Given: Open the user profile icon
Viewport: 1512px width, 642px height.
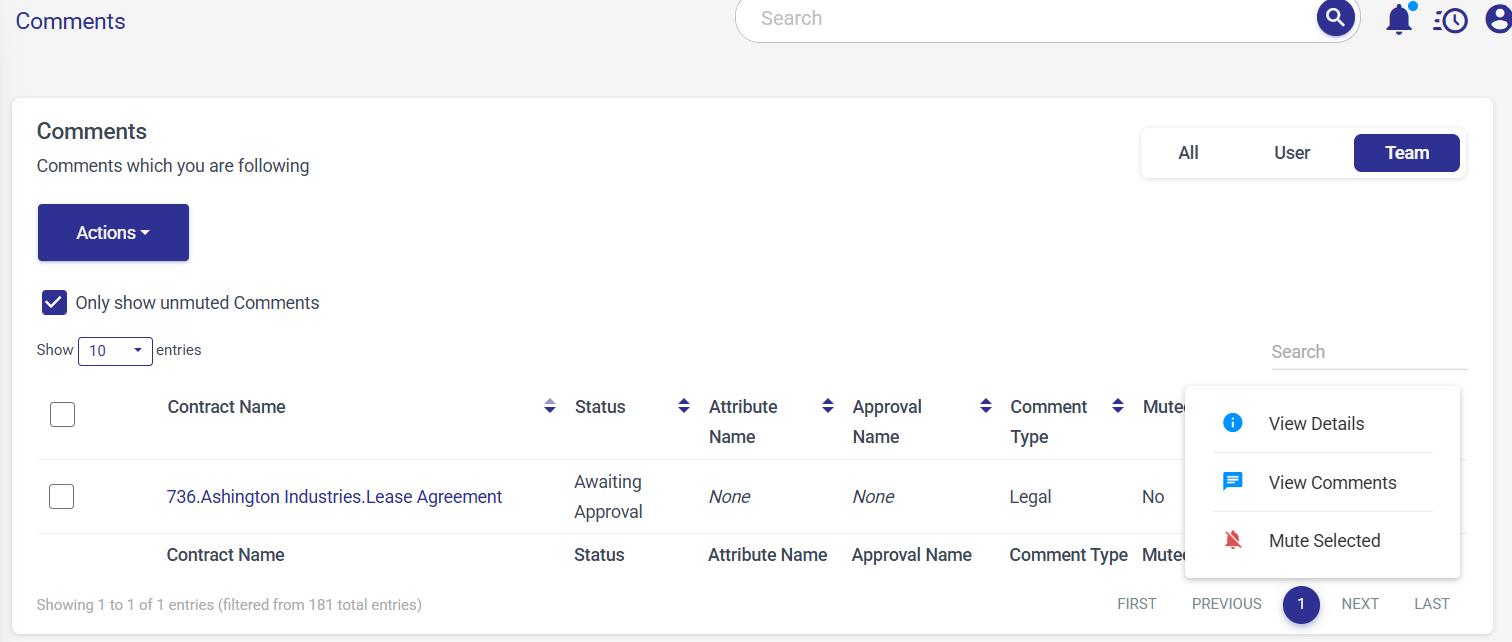Looking at the screenshot, I should (x=1498, y=20).
